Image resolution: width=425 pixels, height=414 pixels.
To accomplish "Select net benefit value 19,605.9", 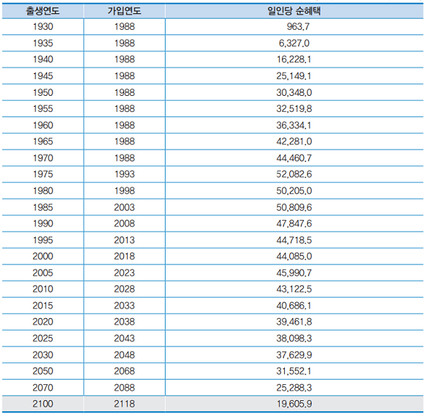I will coord(294,404).
